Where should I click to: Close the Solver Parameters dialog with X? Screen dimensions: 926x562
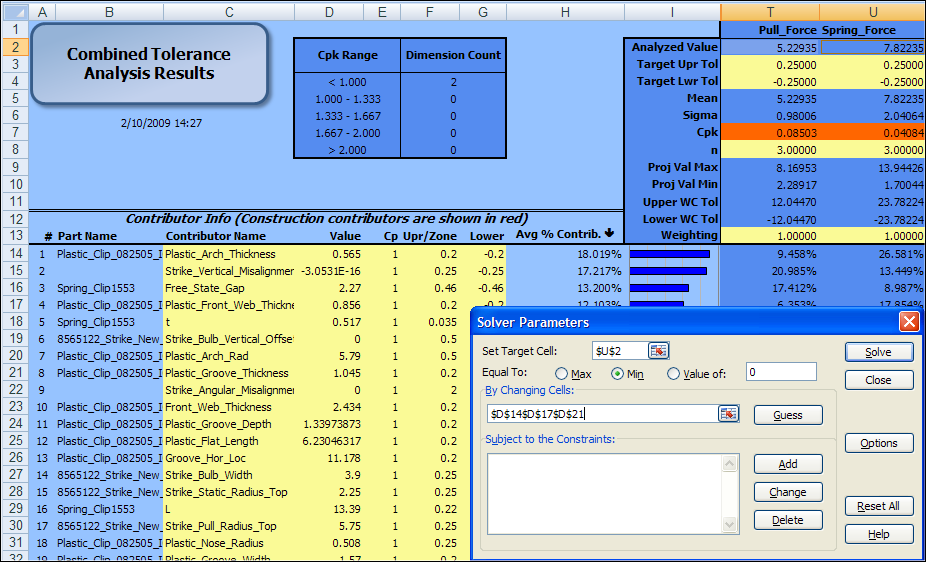tap(908, 322)
